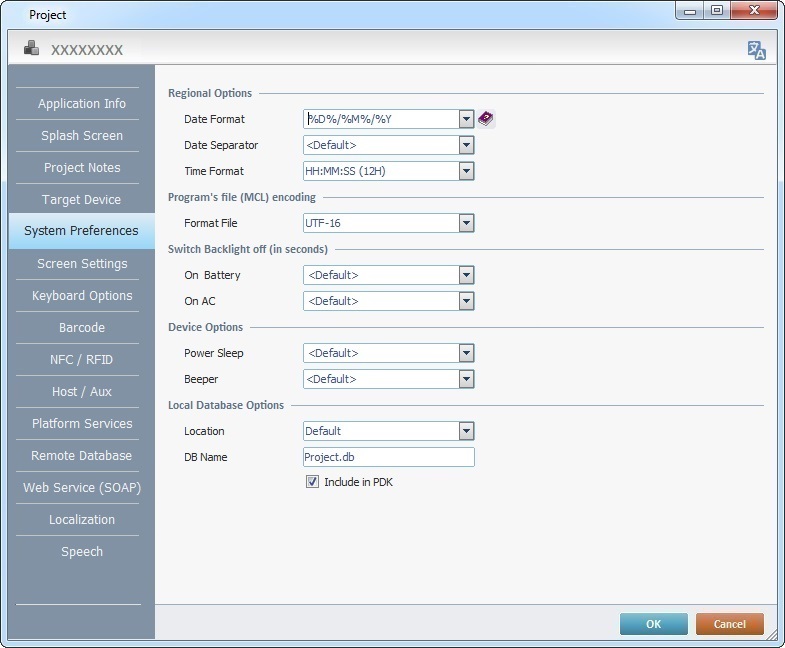
Task: Expand the On Battery backlight dropdown
Action: (x=466, y=275)
